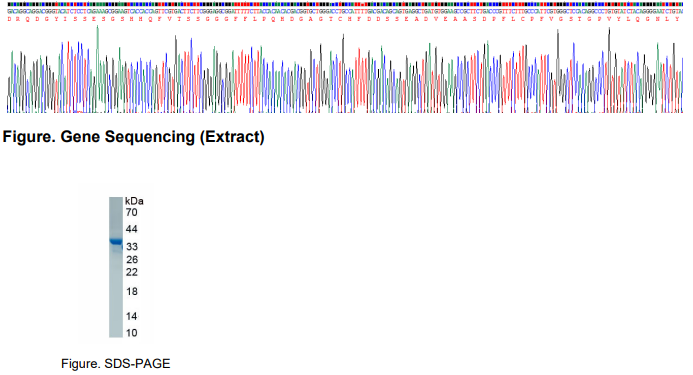Click the SDS-PAGE gel lane image

pyautogui.click(x=116, y=267)
